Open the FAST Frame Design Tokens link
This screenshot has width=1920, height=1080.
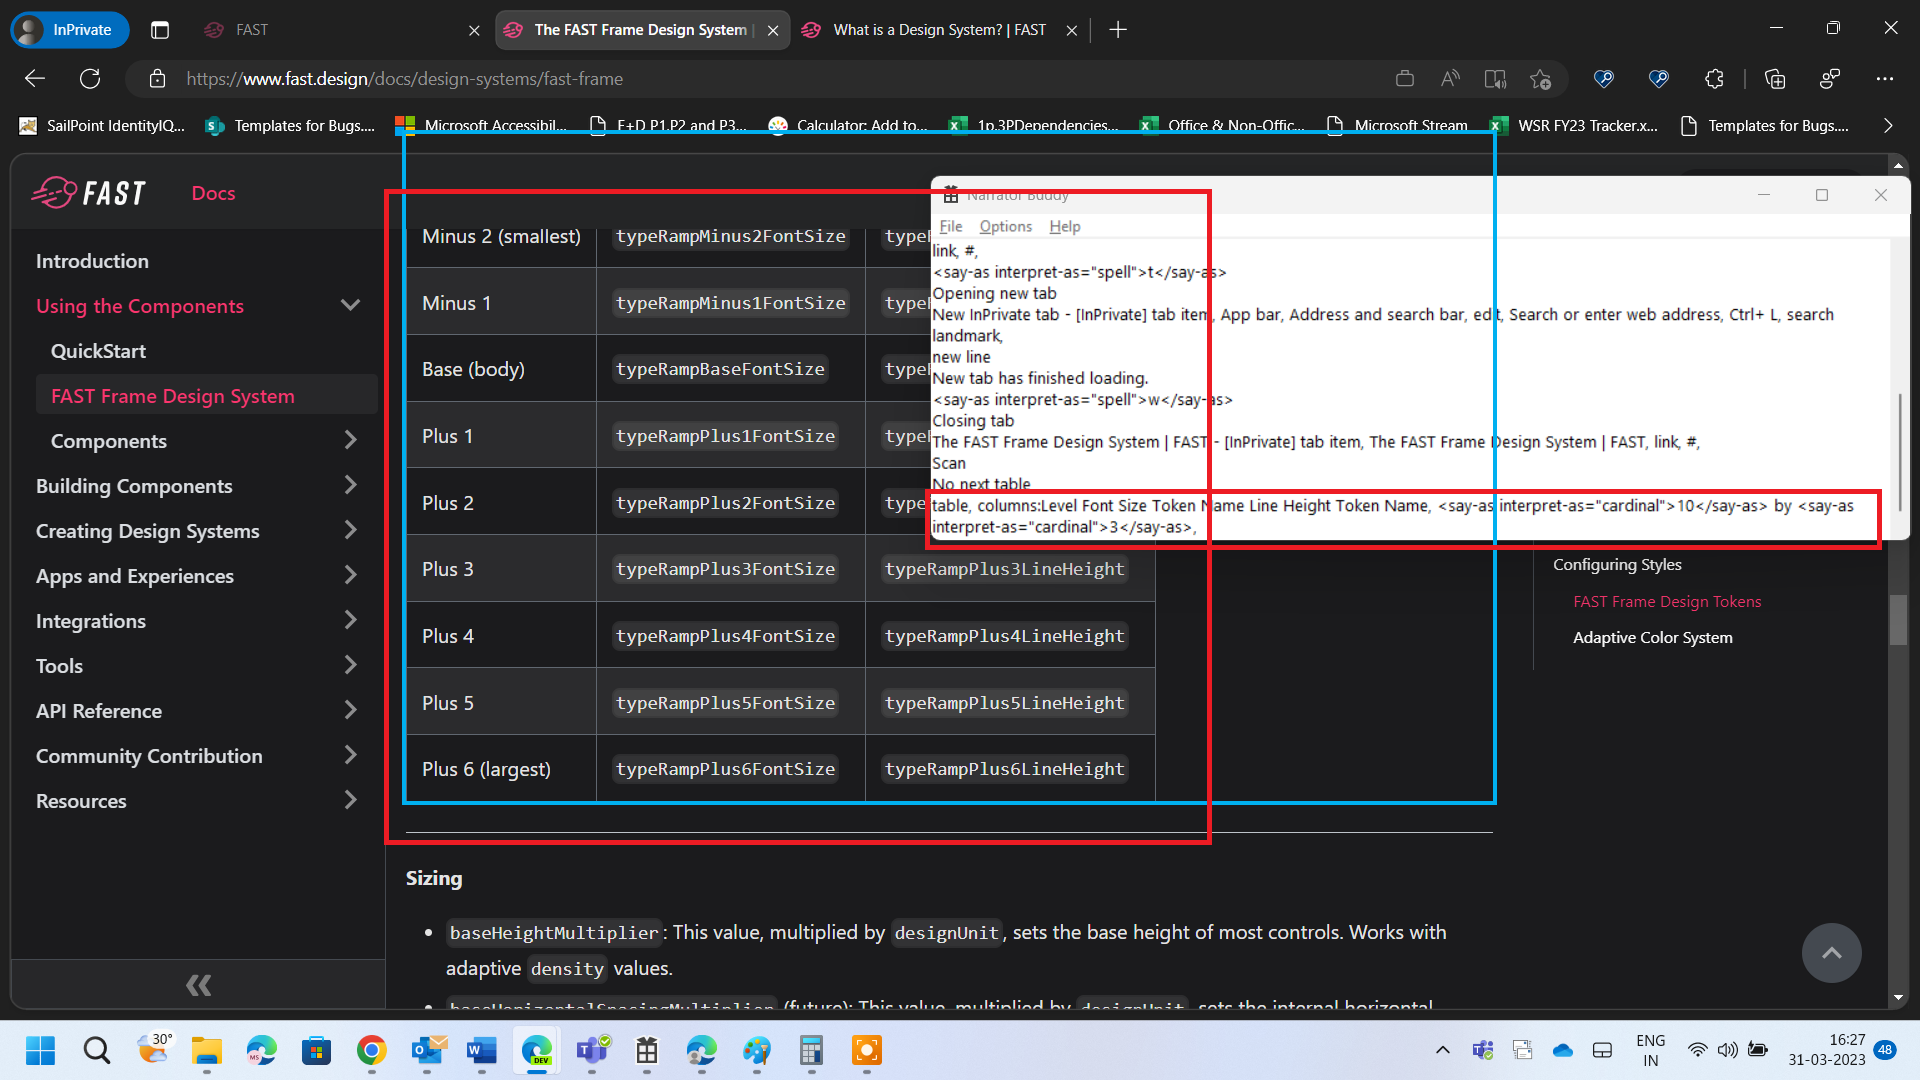(1666, 601)
